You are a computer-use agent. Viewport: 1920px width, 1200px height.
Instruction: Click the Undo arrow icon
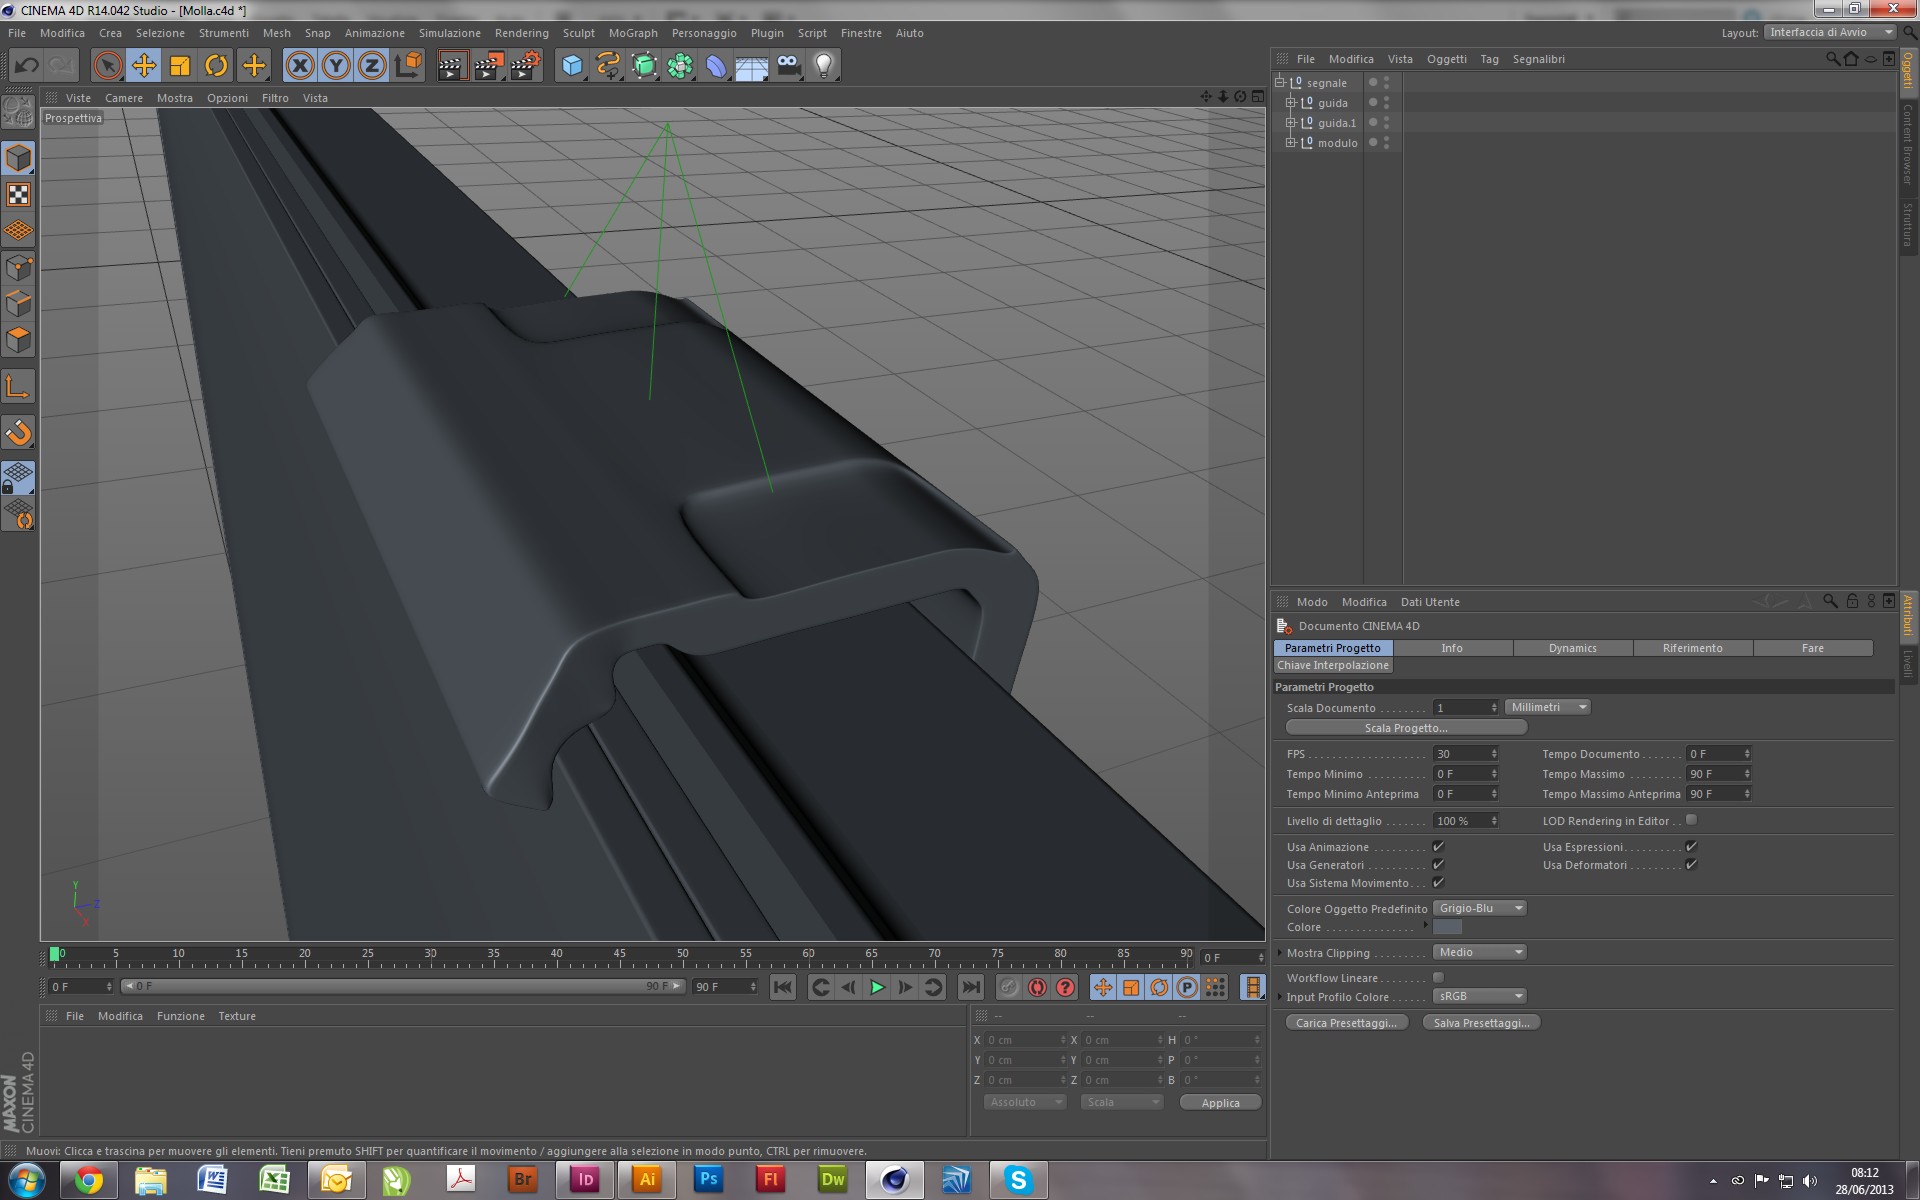(26, 66)
